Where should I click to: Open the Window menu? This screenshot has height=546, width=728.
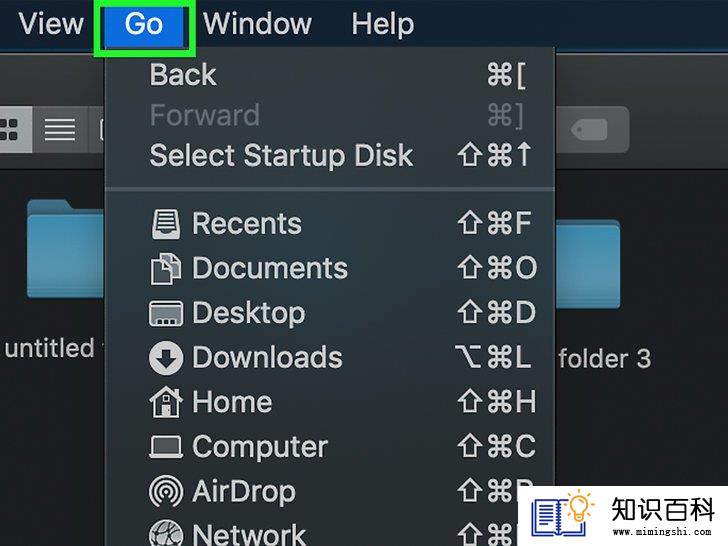pyautogui.click(x=258, y=23)
